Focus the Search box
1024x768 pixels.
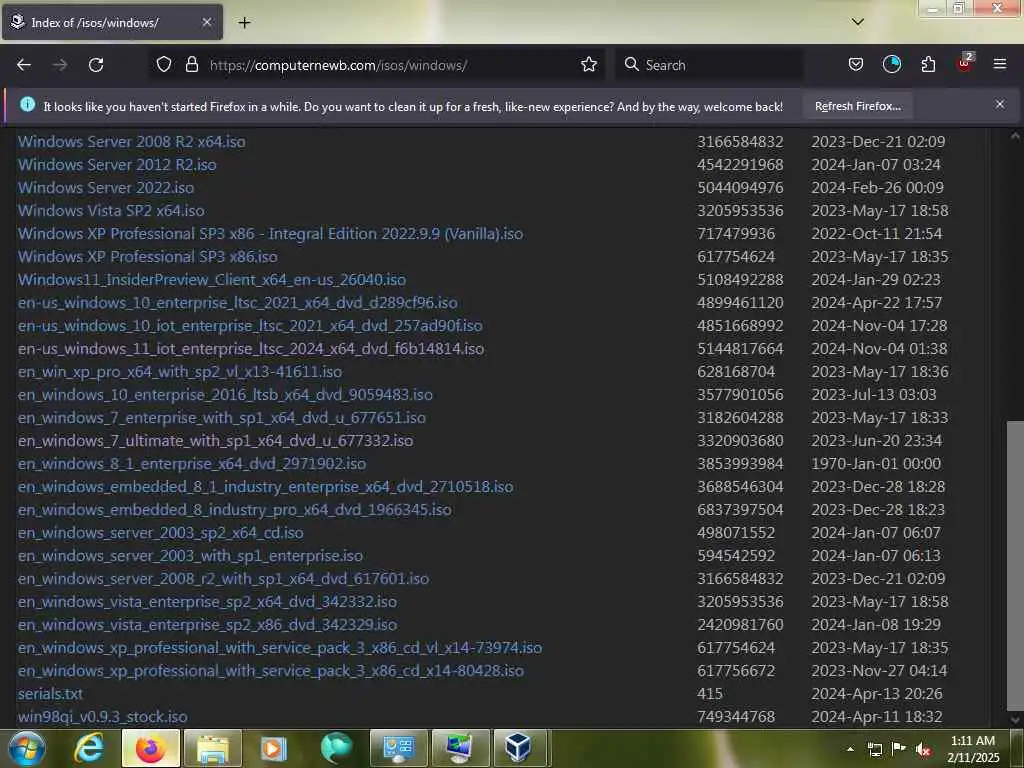coord(710,65)
